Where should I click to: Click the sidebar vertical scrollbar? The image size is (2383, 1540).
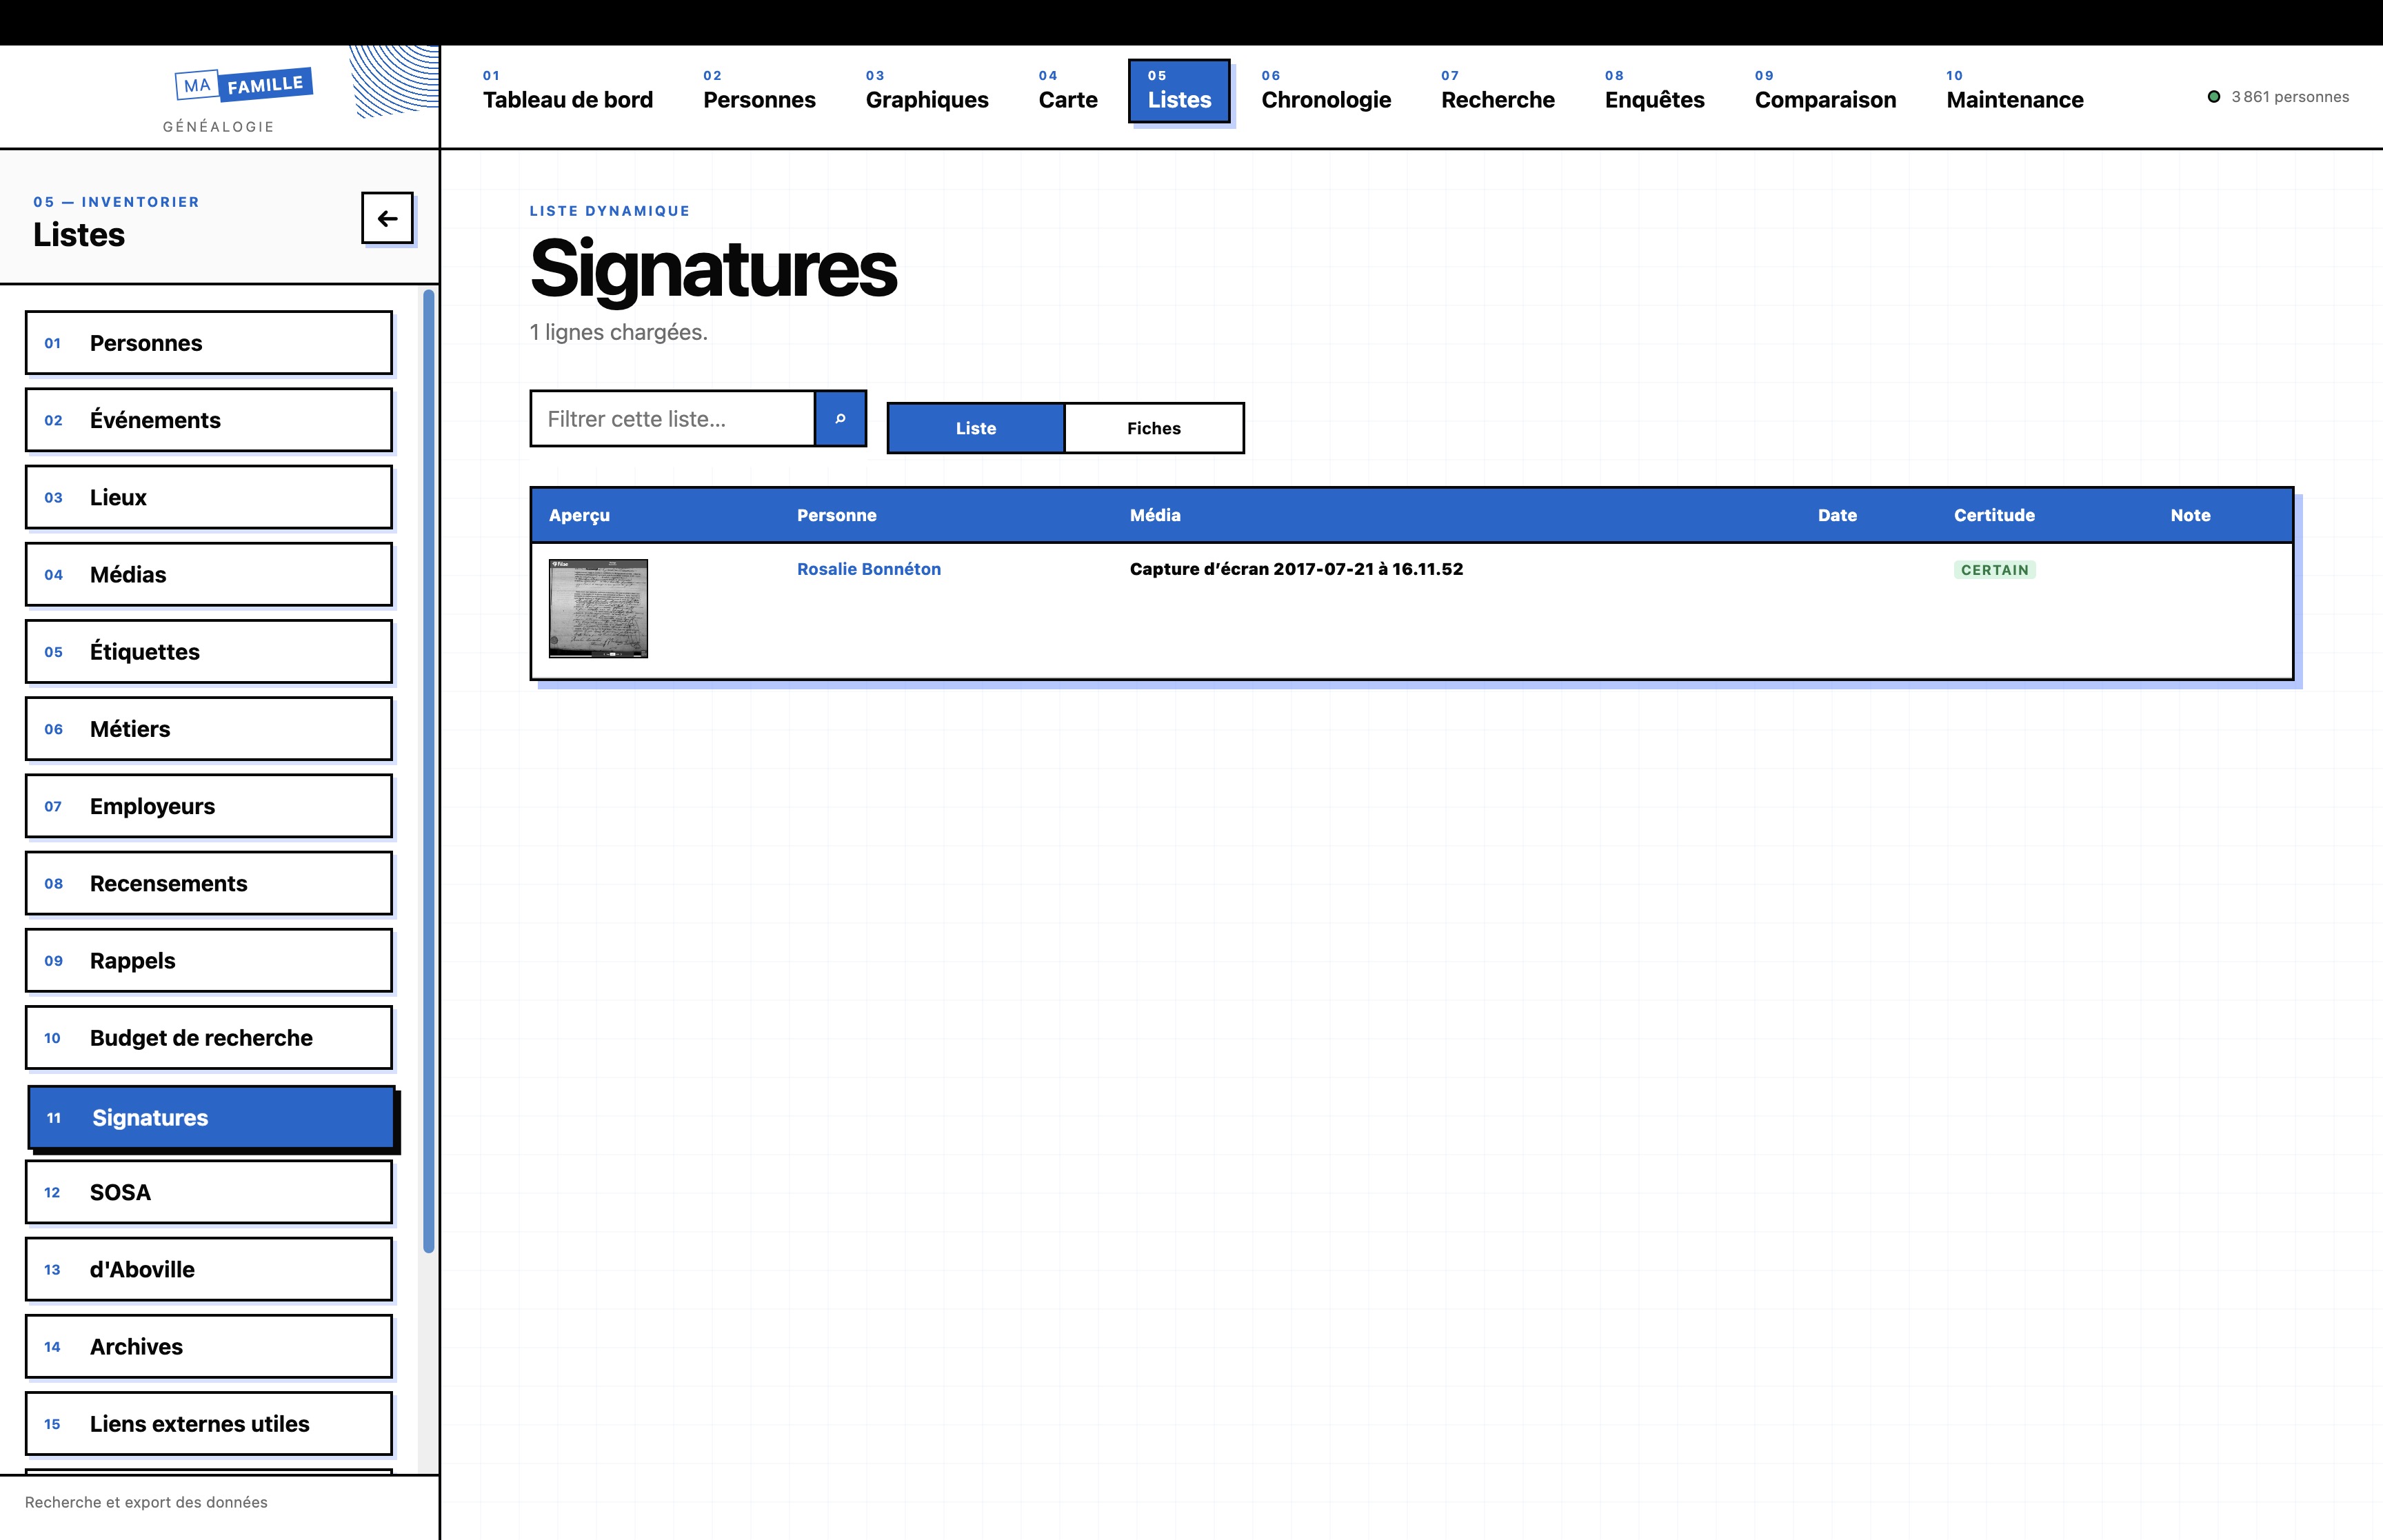429,770
